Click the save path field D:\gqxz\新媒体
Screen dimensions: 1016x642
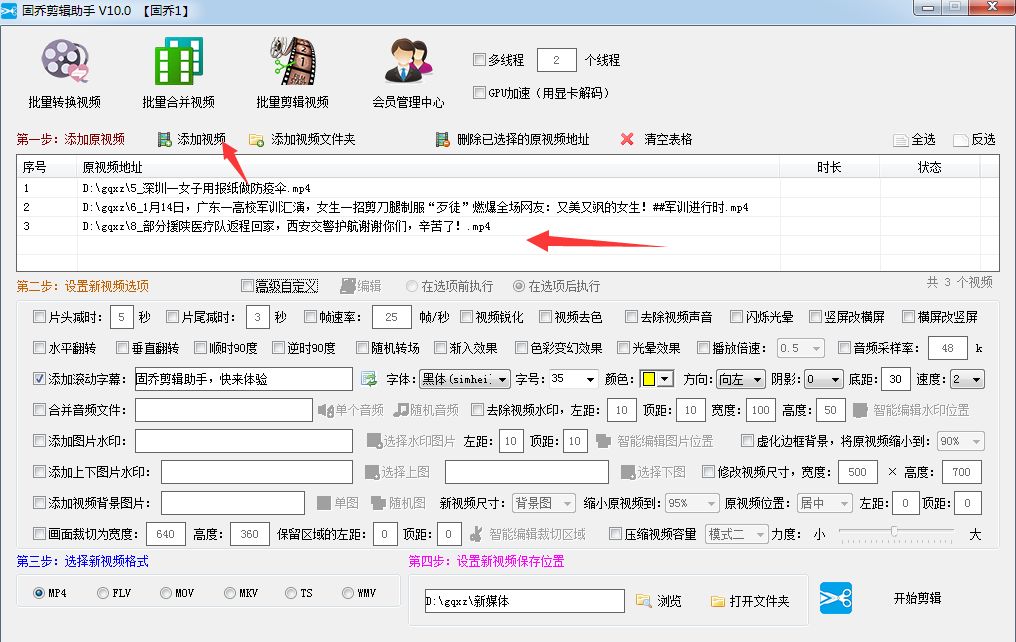[x=524, y=601]
